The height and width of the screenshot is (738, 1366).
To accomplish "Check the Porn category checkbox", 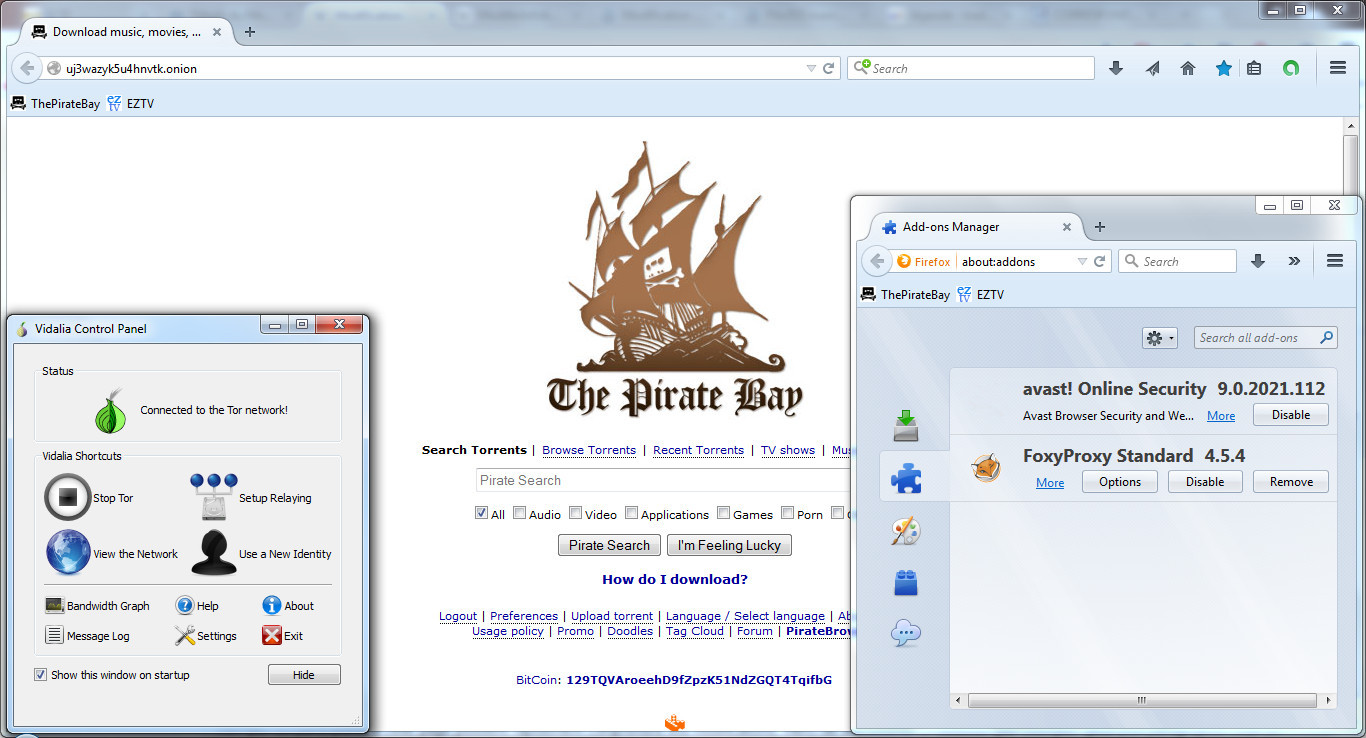I will 787,513.
